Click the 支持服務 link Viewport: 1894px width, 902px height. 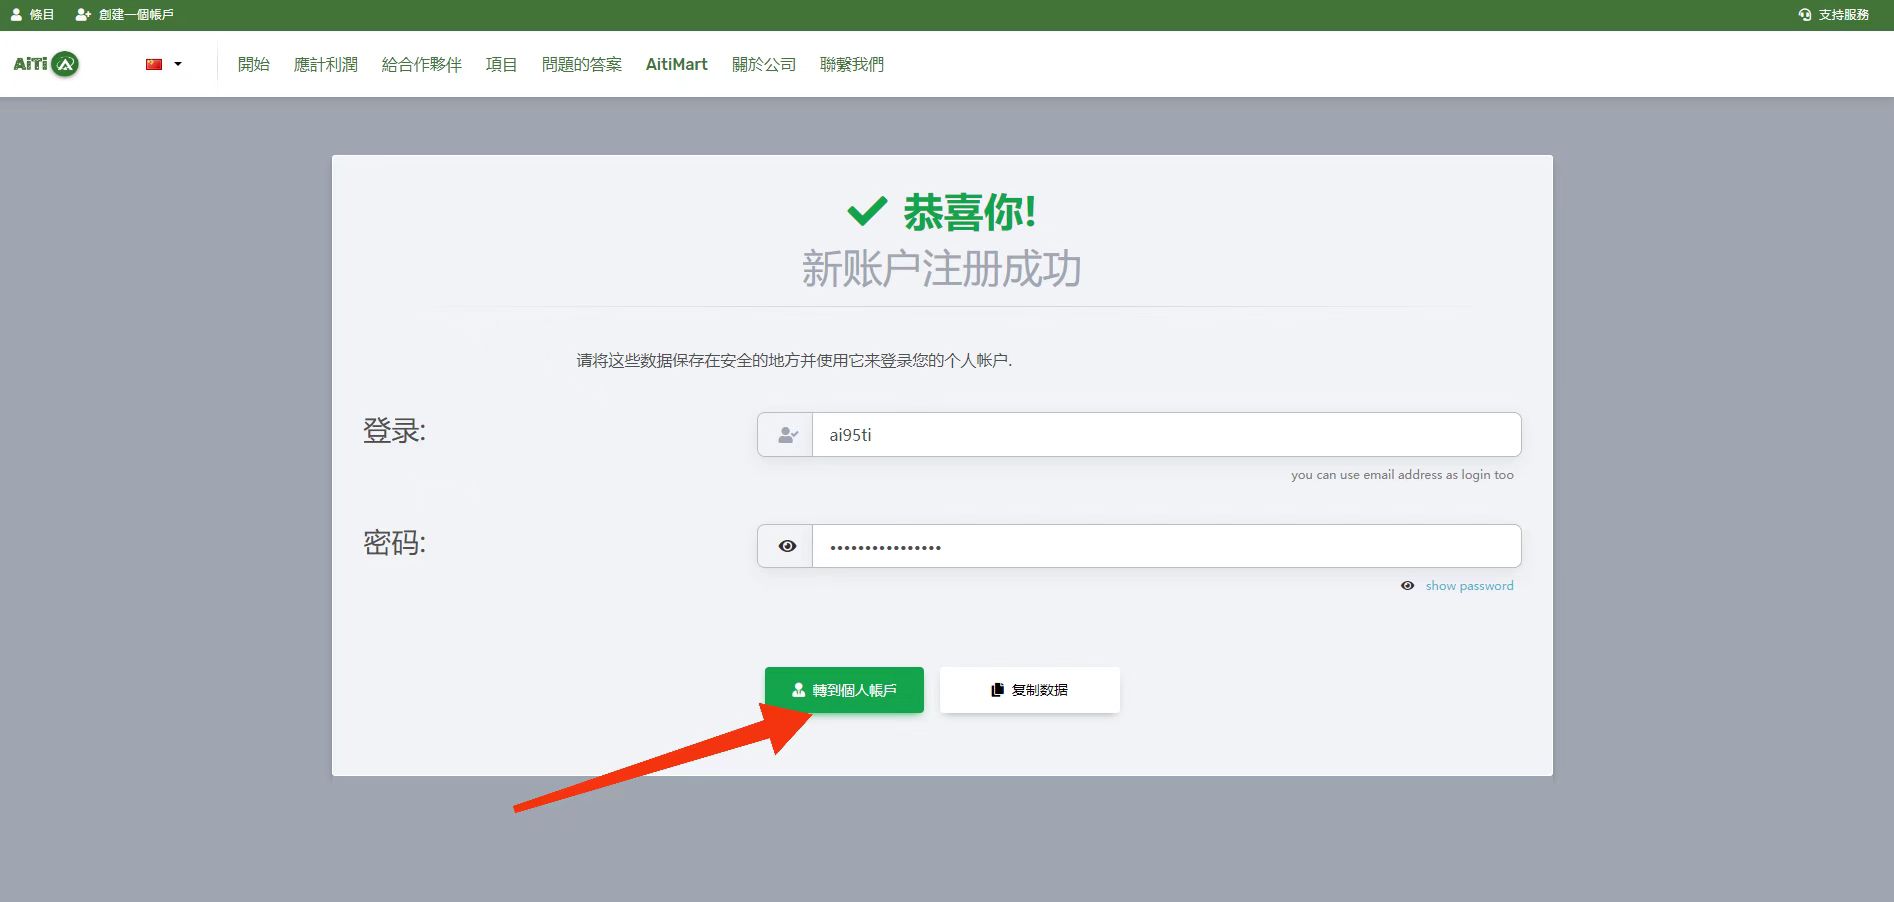(1843, 14)
